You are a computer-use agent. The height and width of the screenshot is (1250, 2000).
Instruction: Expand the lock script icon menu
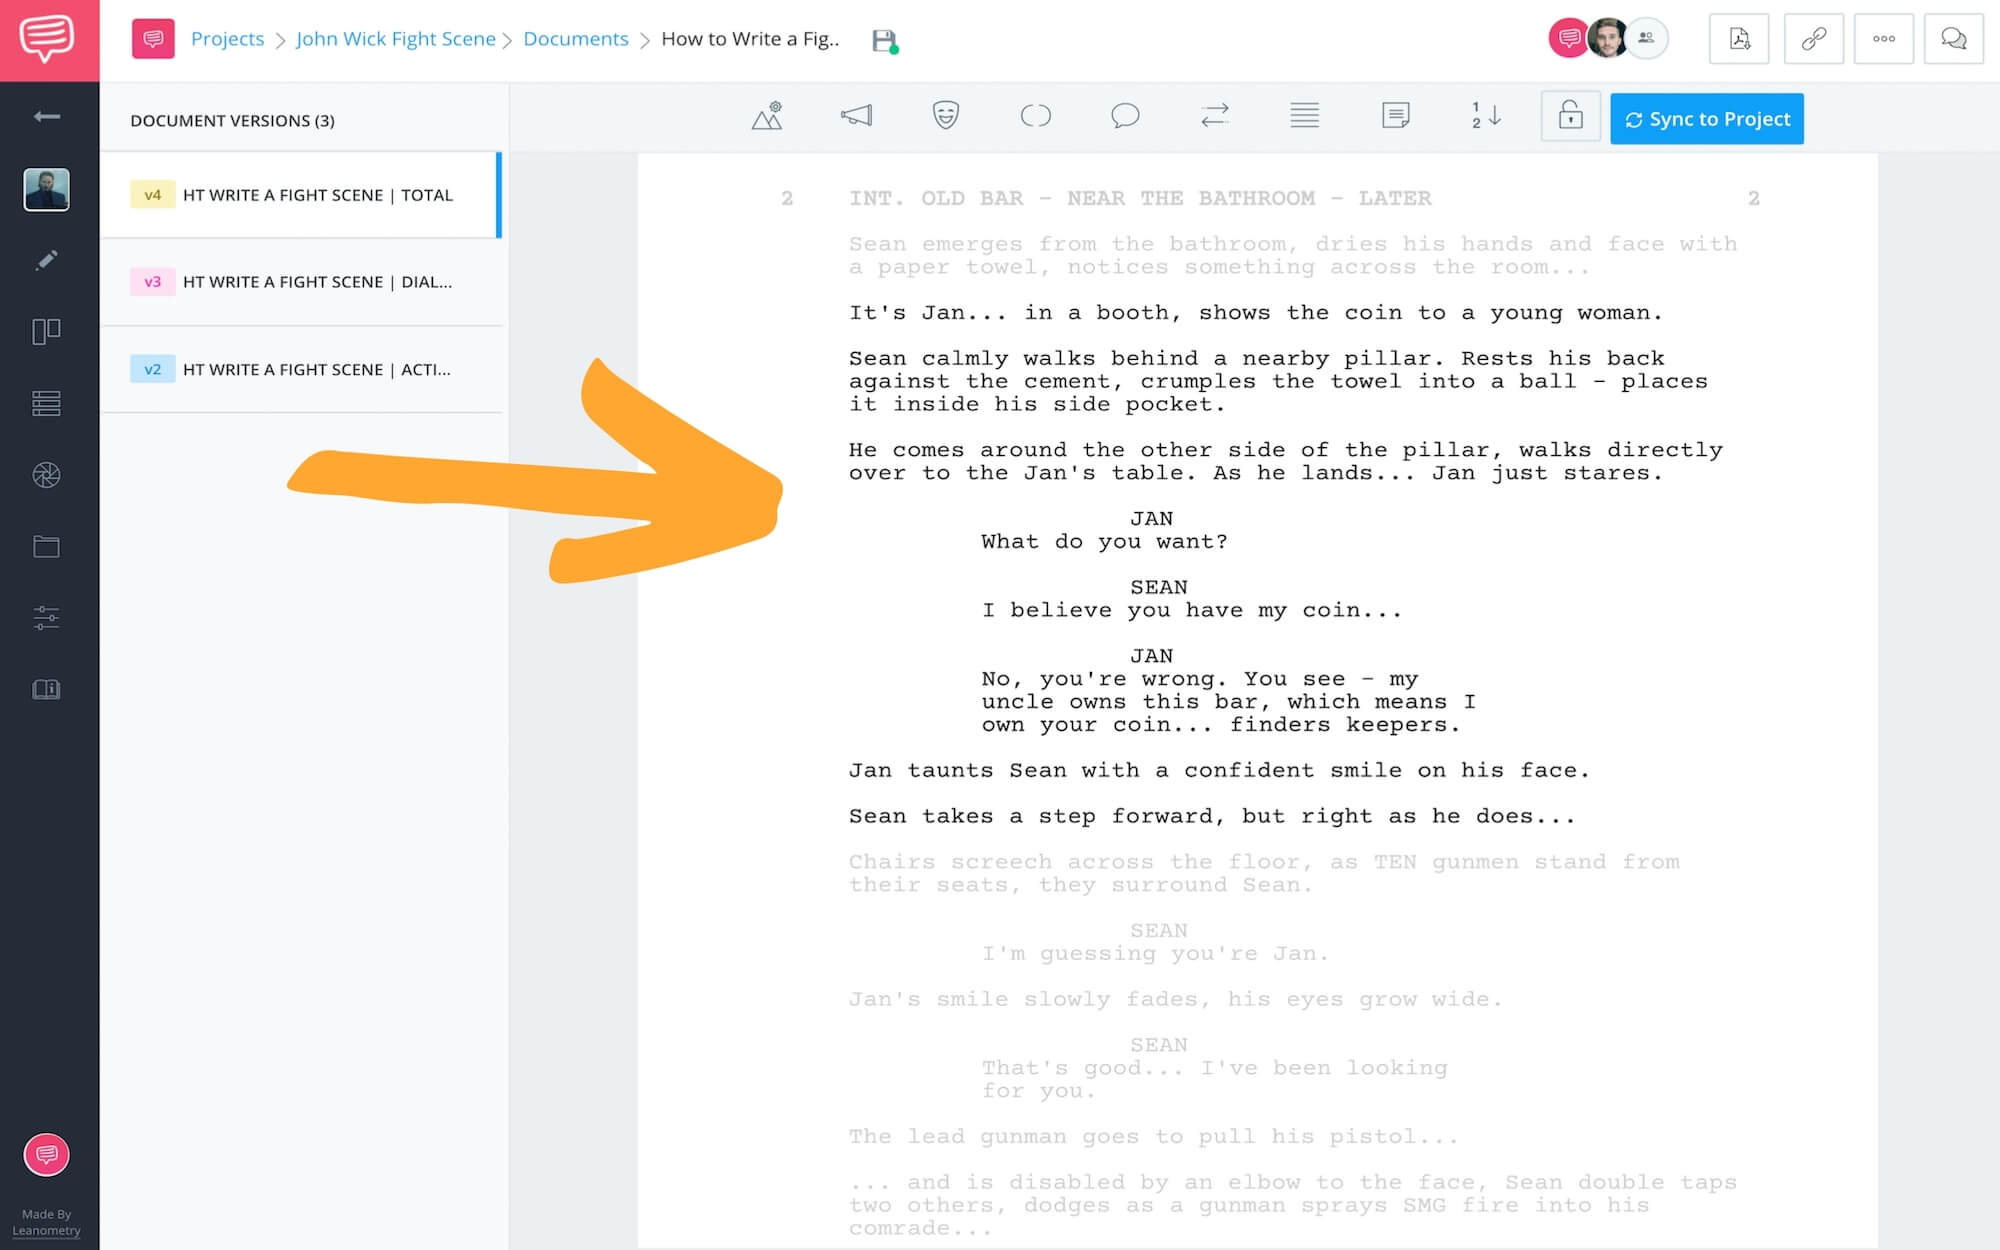click(x=1571, y=118)
